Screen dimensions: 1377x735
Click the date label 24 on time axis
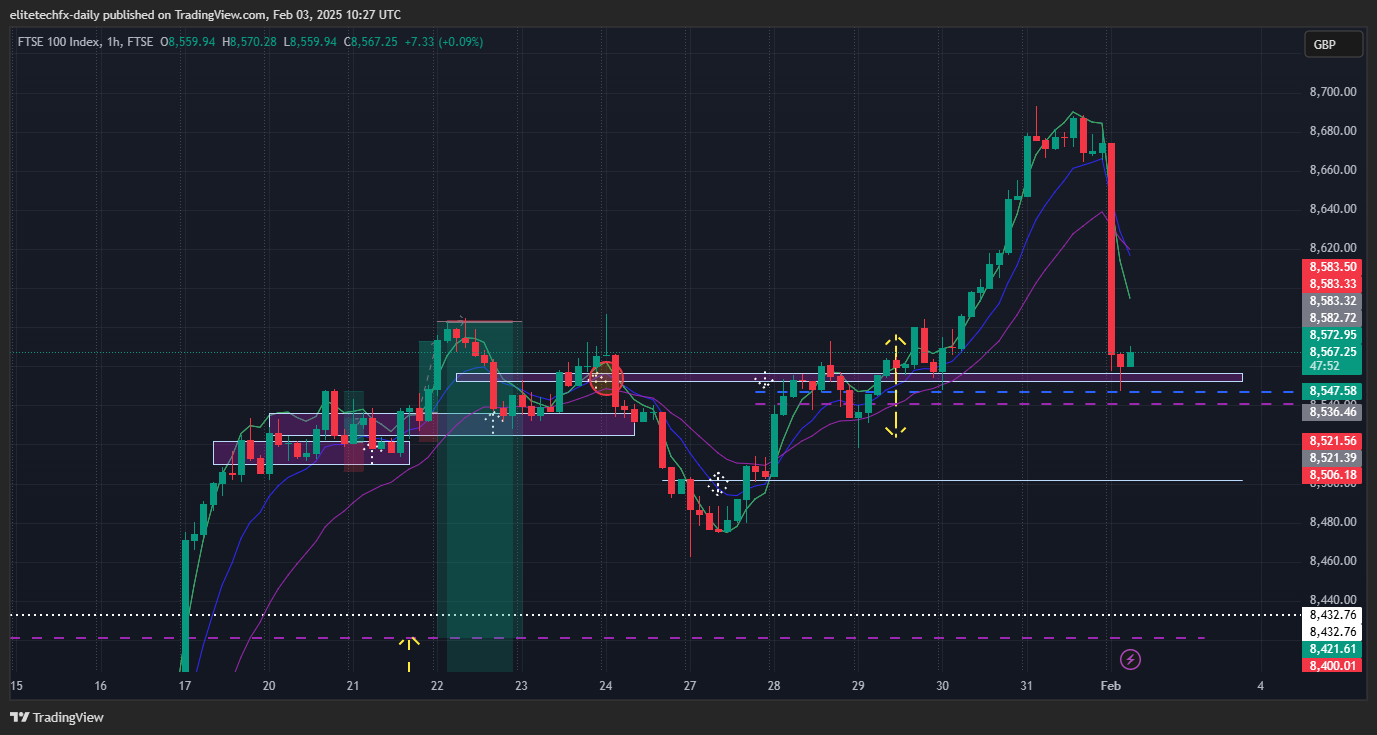pyautogui.click(x=605, y=686)
